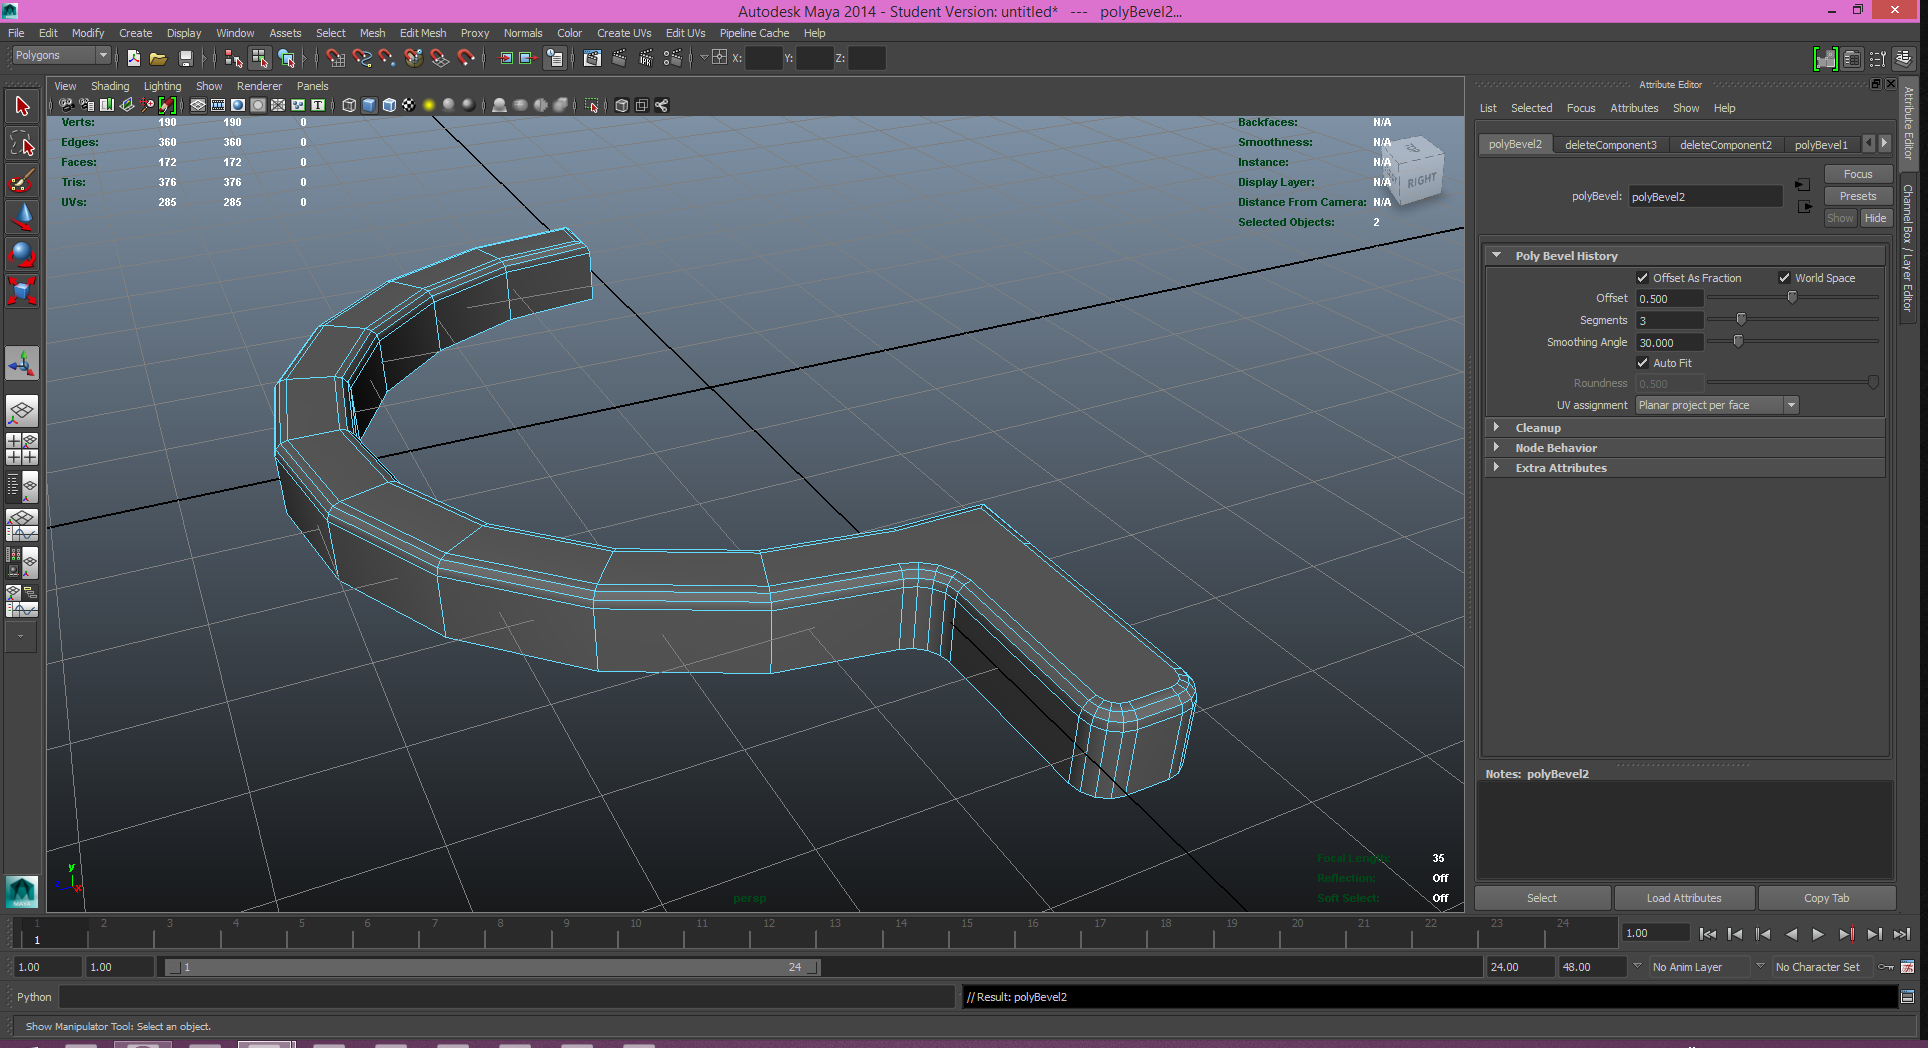The width and height of the screenshot is (1928, 1048).
Task: Choose the Paint Selection brush tool
Action: [22, 181]
